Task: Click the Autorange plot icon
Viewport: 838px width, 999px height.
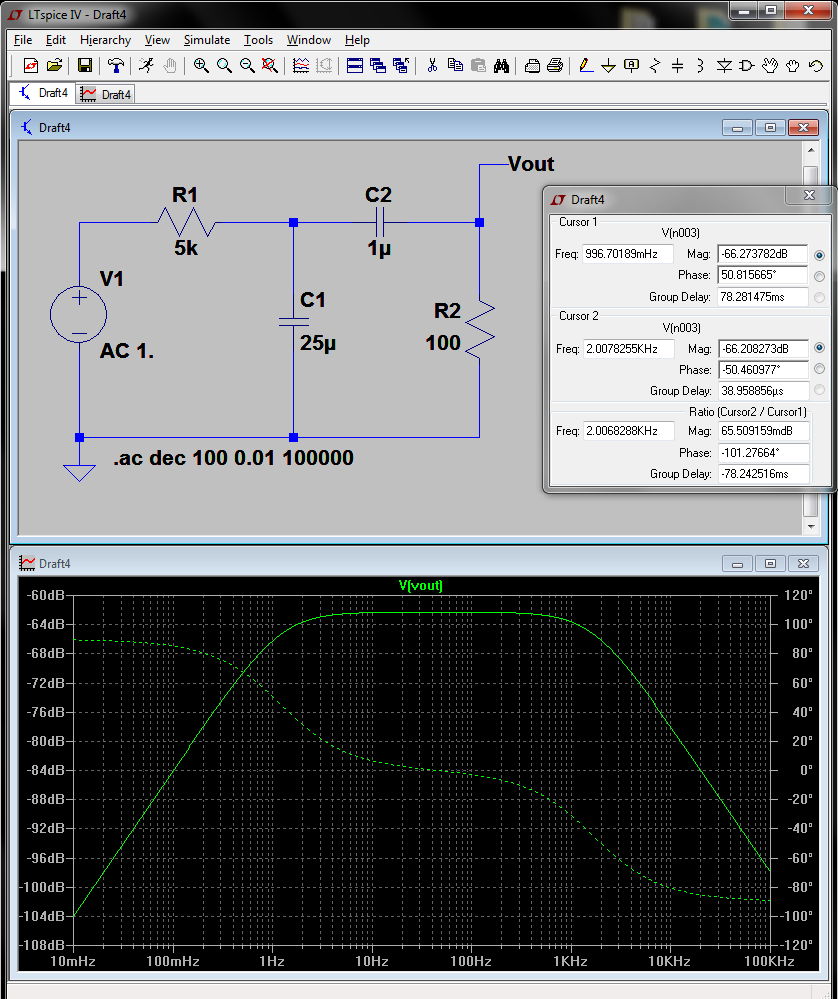Action: (x=301, y=65)
